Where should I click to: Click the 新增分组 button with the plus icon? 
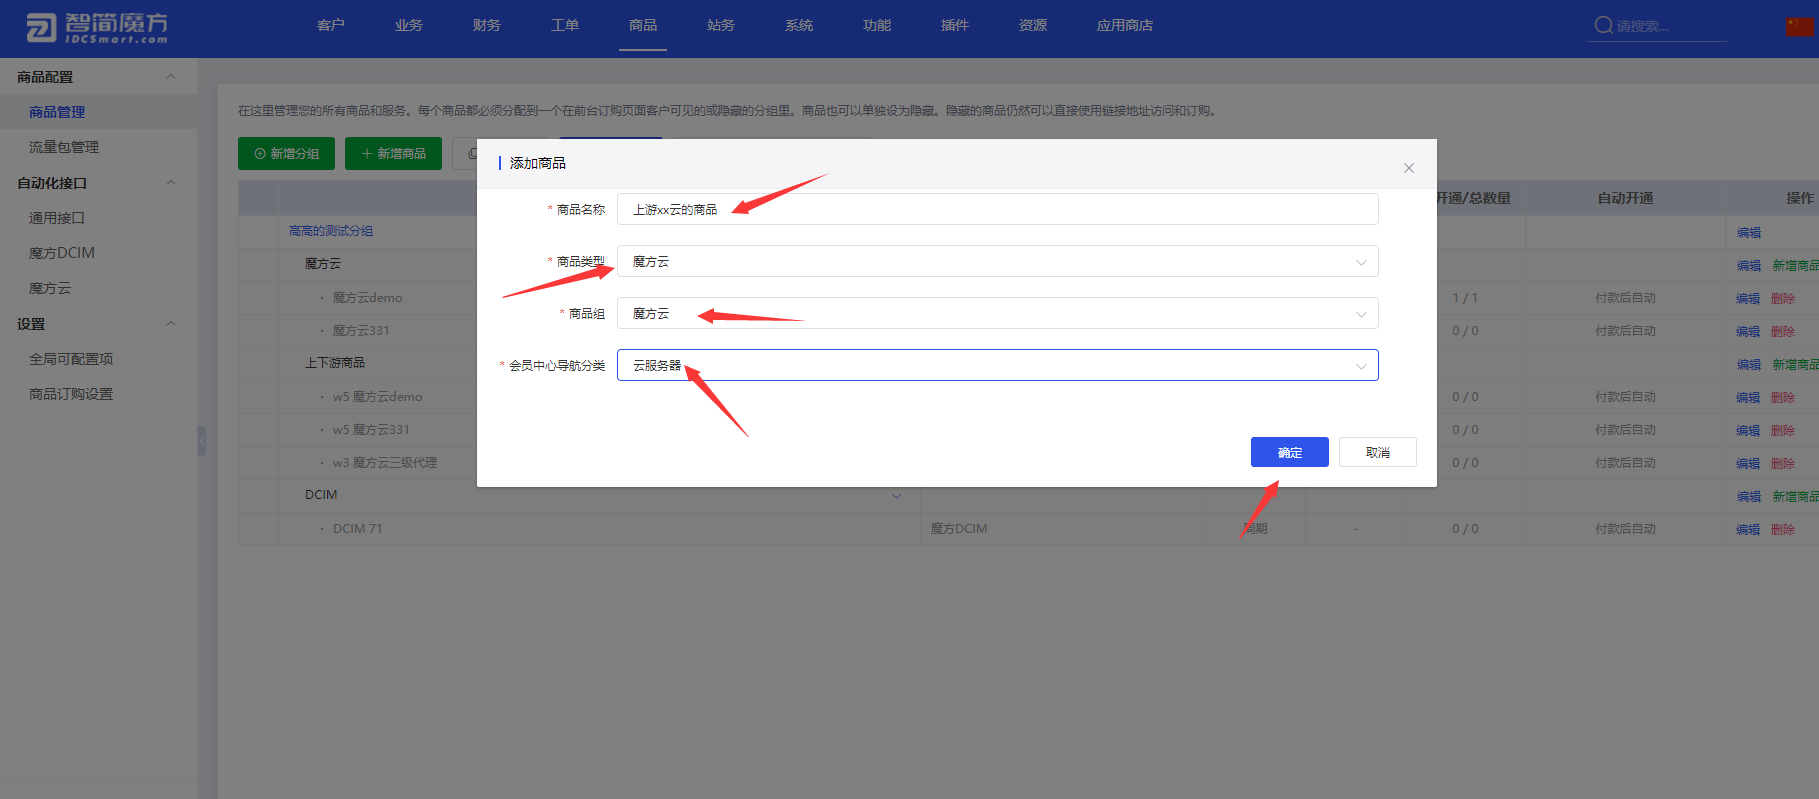pyautogui.click(x=286, y=154)
